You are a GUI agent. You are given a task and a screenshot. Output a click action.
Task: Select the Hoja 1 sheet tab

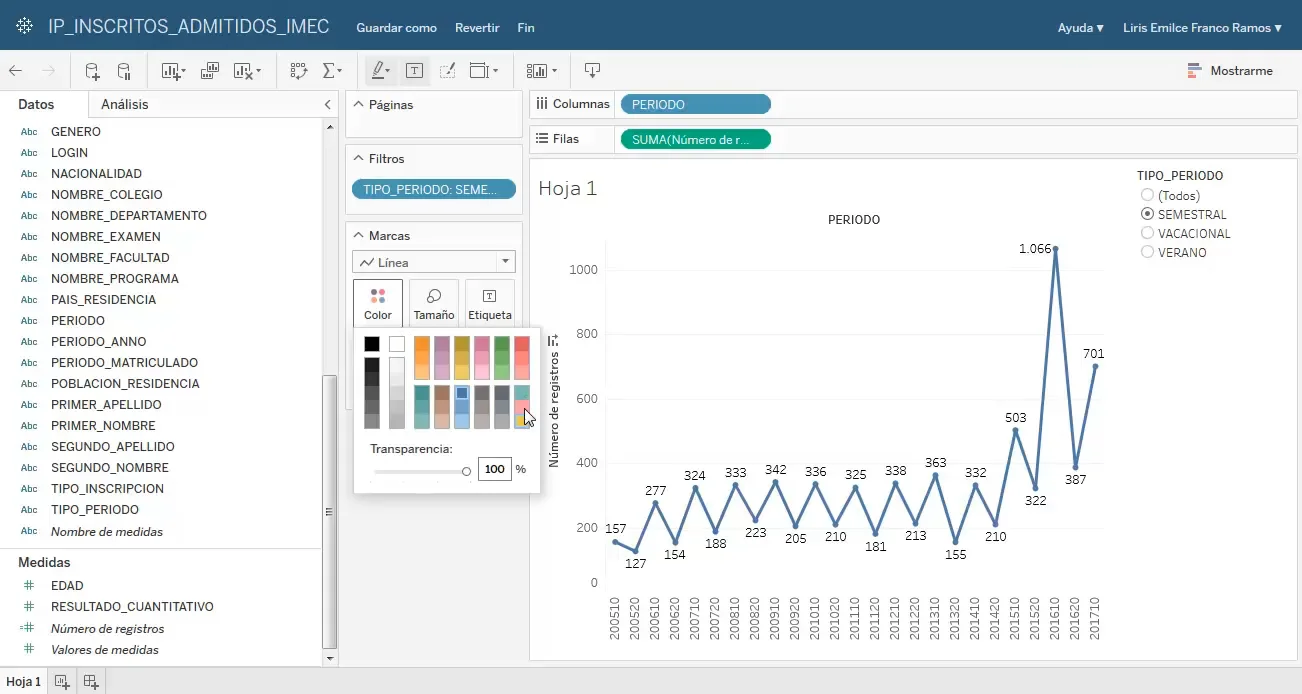point(24,682)
